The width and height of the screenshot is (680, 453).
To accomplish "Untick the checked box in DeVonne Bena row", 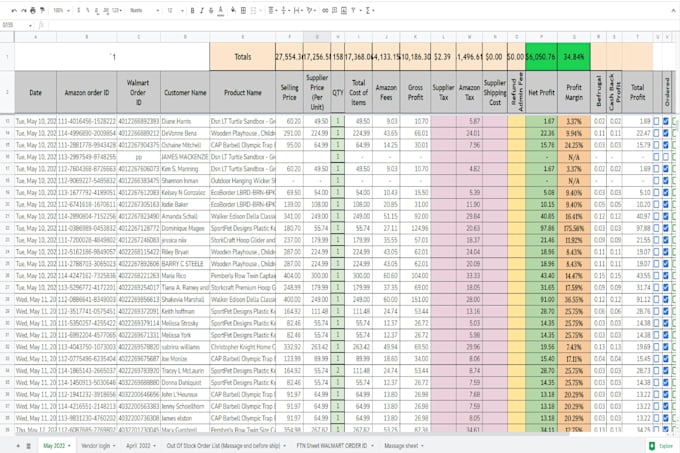I will (x=666, y=133).
